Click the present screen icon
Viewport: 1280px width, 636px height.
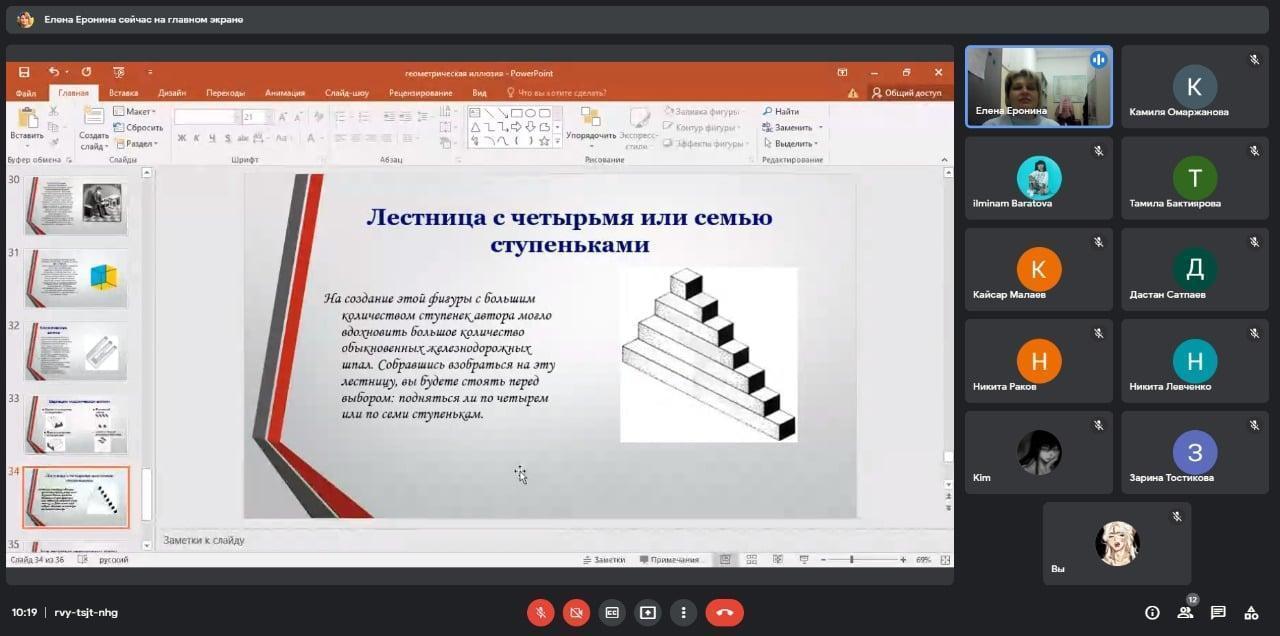coord(647,612)
